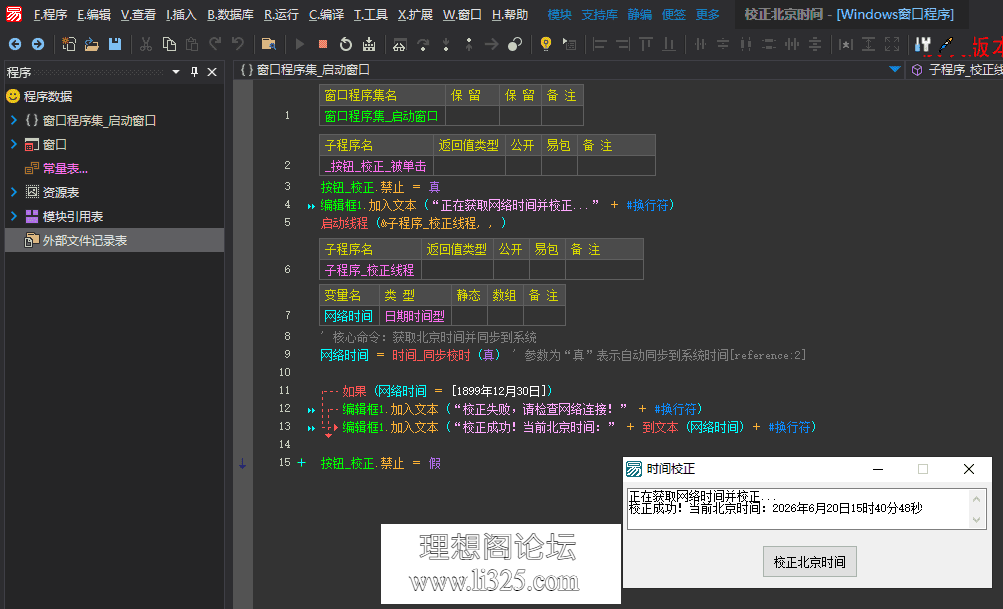Click the 更多 link in the menu bar
This screenshot has height=609, width=1003.
(707, 14)
